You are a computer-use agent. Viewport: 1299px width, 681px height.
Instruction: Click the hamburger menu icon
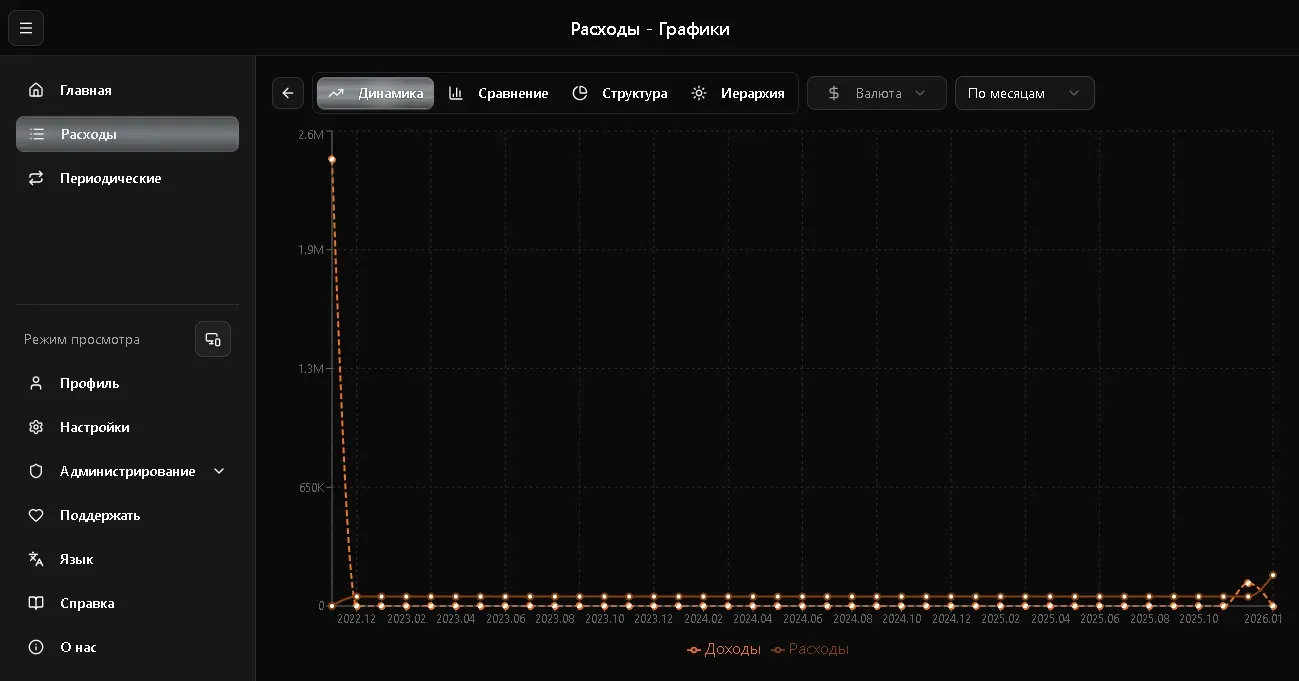pyautogui.click(x=26, y=28)
